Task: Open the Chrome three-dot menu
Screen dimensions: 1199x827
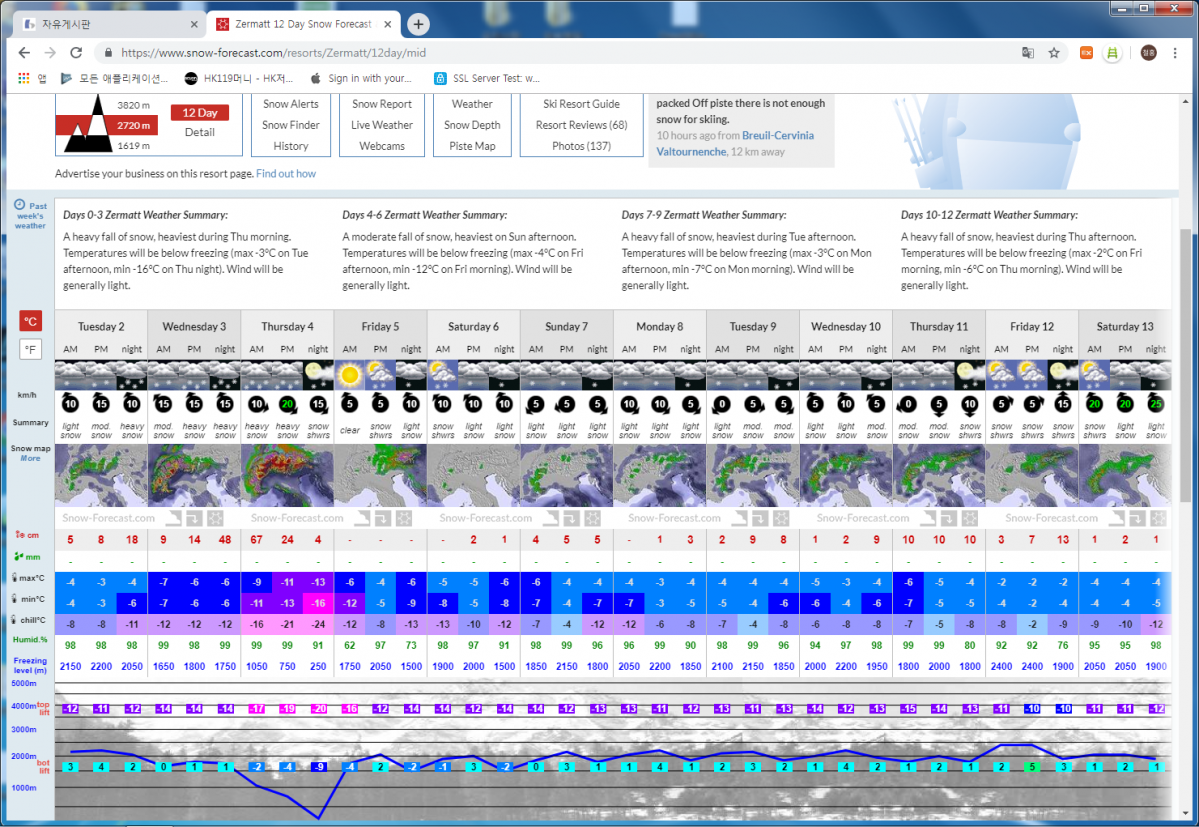Action: (x=1175, y=53)
